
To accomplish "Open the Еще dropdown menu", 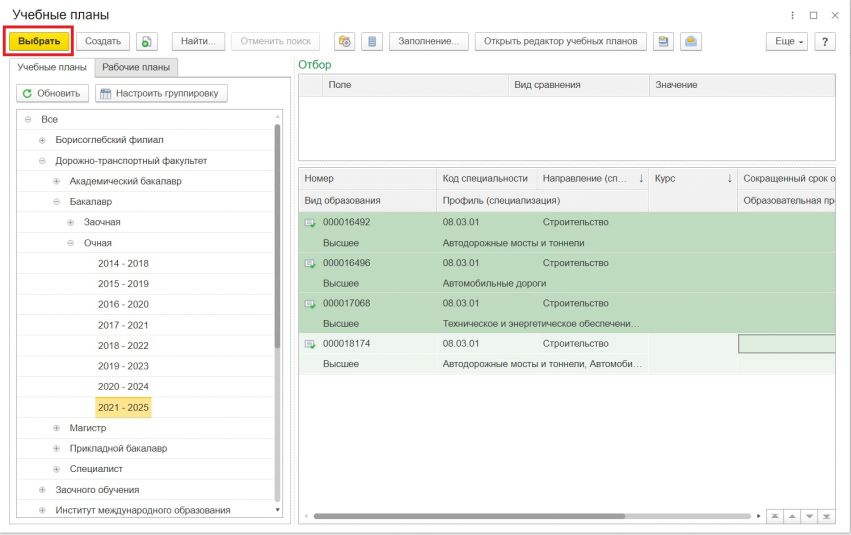I will [787, 42].
